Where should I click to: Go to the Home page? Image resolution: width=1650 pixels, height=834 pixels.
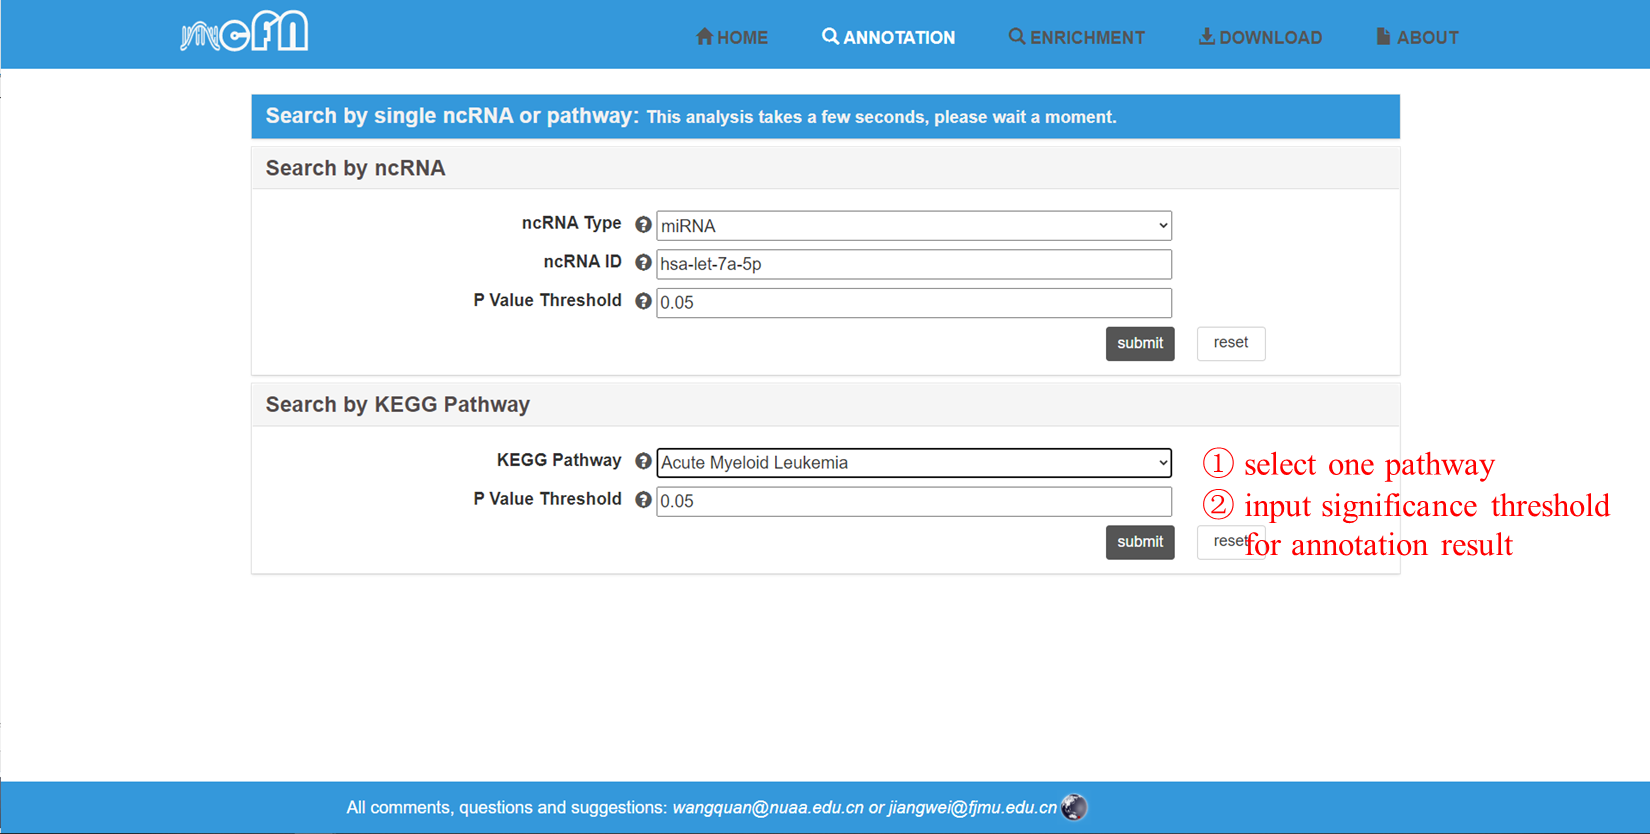(x=732, y=38)
